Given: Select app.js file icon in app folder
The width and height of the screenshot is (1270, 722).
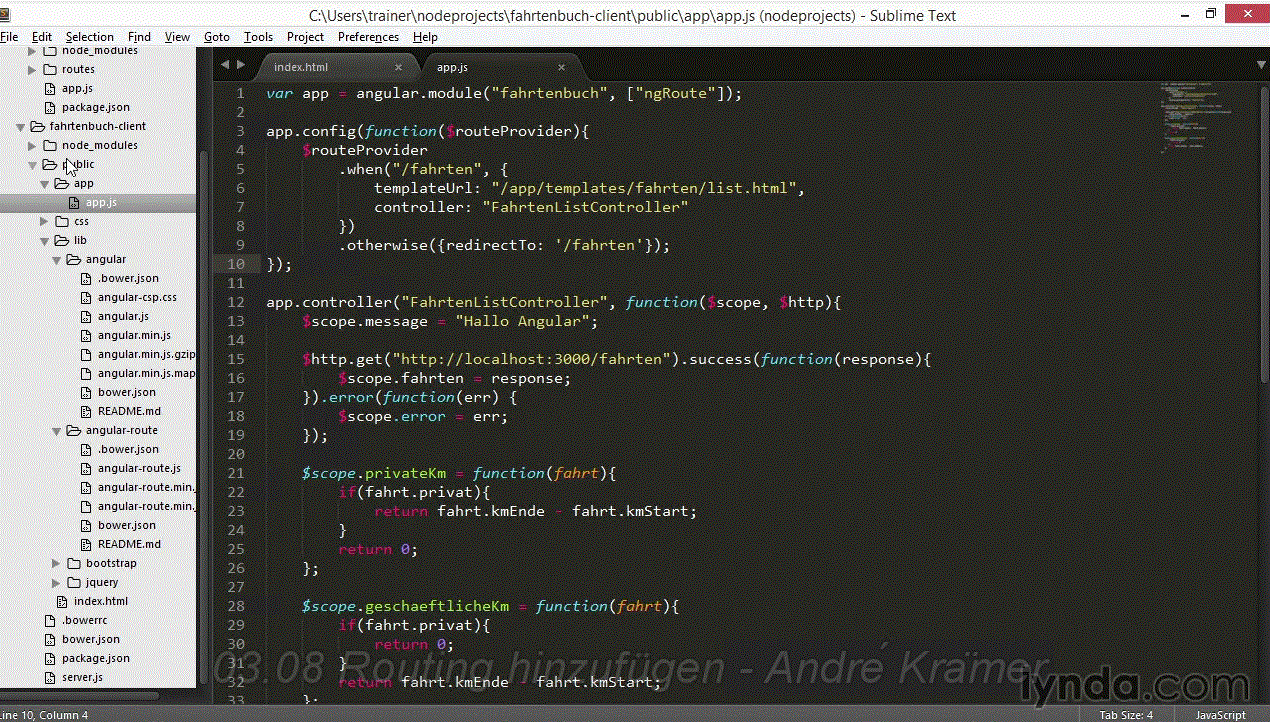Looking at the screenshot, I should 73,203.
